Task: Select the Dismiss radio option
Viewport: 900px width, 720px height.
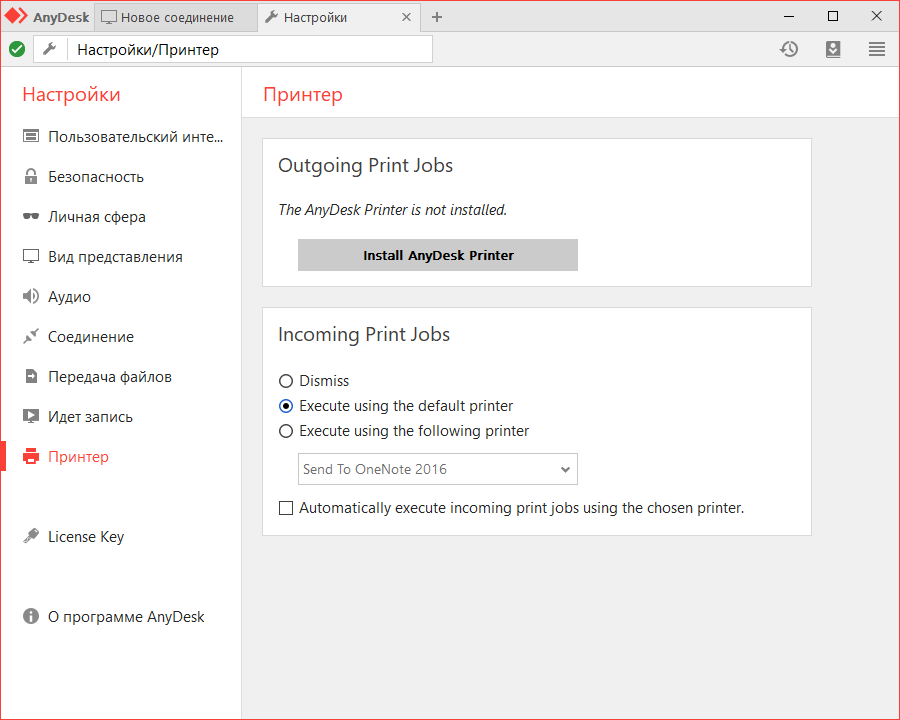Action: point(287,381)
